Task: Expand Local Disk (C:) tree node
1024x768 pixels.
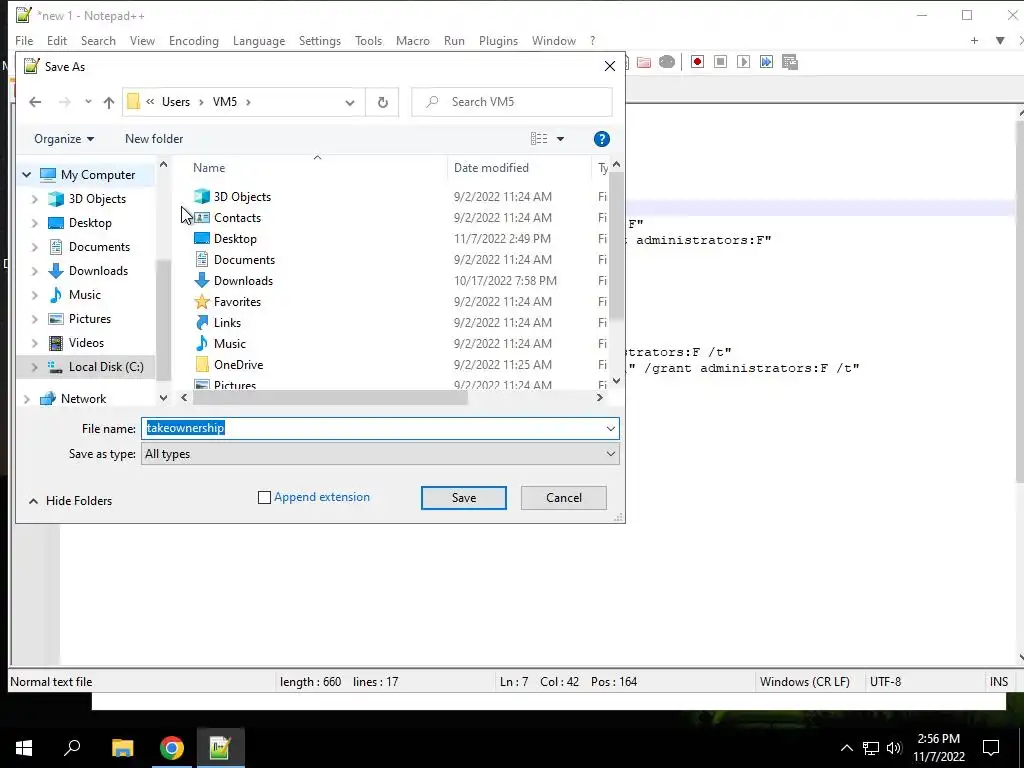Action: click(x=35, y=367)
